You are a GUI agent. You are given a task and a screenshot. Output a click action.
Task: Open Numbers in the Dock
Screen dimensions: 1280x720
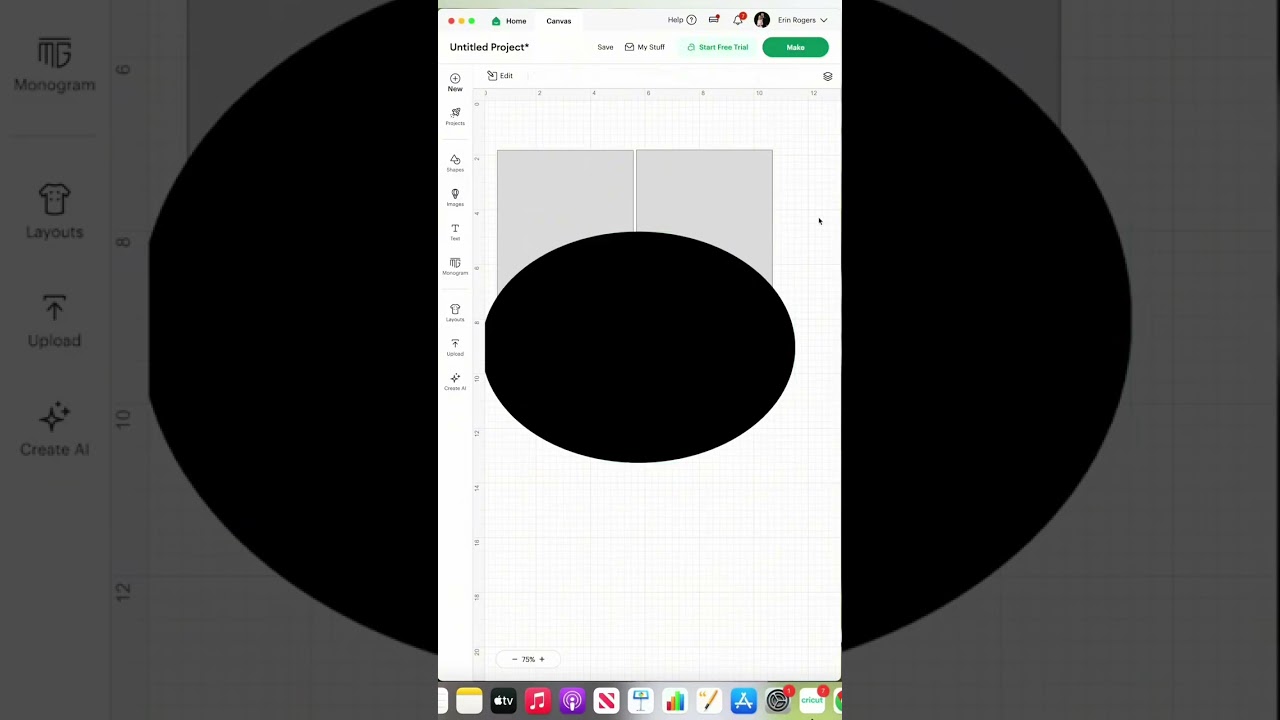(675, 701)
